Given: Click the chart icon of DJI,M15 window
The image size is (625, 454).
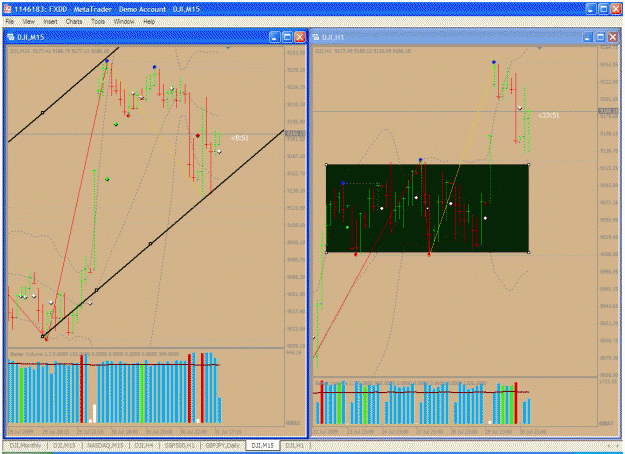Looking at the screenshot, I should (x=10, y=37).
